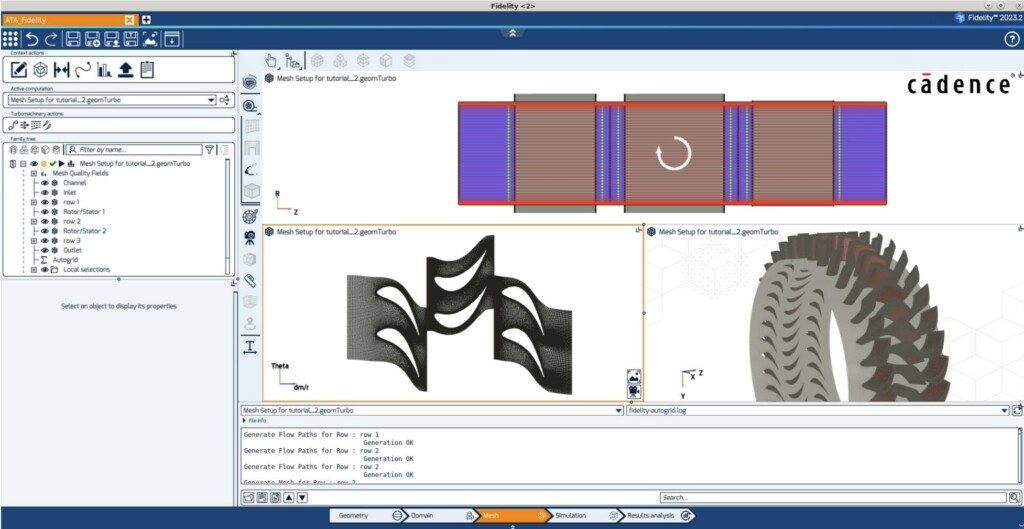Select the ATA_Fidelity project tab
This screenshot has width=1024, height=529.
click(x=69, y=20)
